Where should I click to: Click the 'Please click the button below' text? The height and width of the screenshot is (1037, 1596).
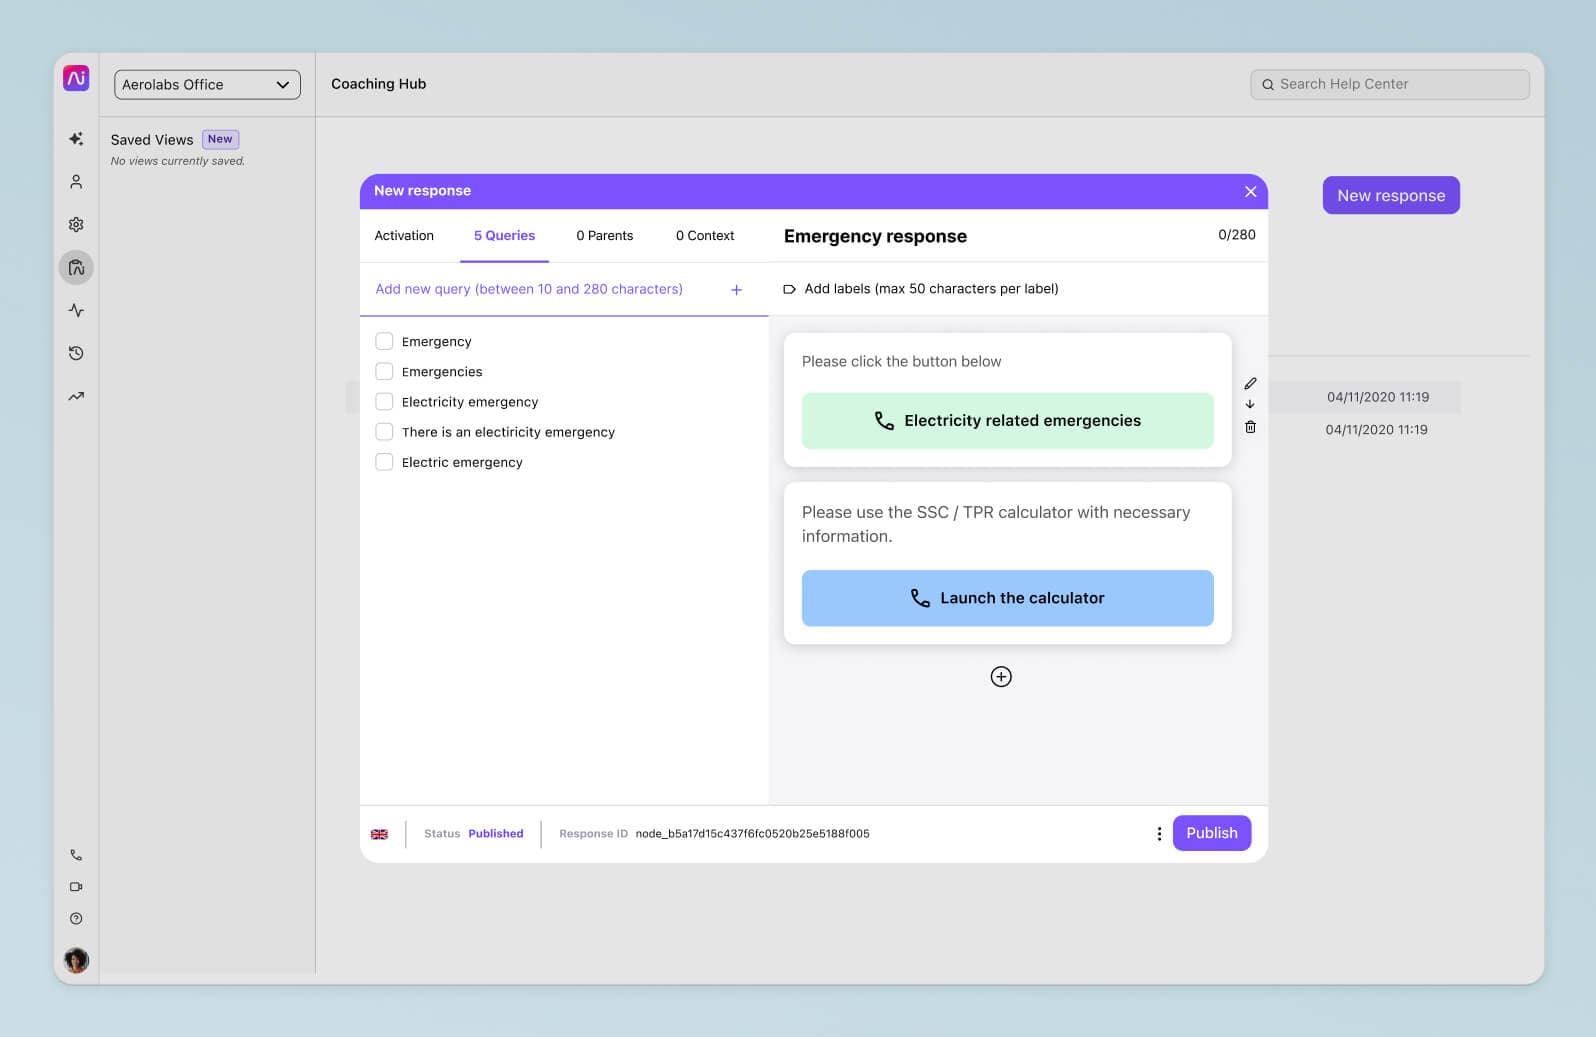(x=901, y=362)
